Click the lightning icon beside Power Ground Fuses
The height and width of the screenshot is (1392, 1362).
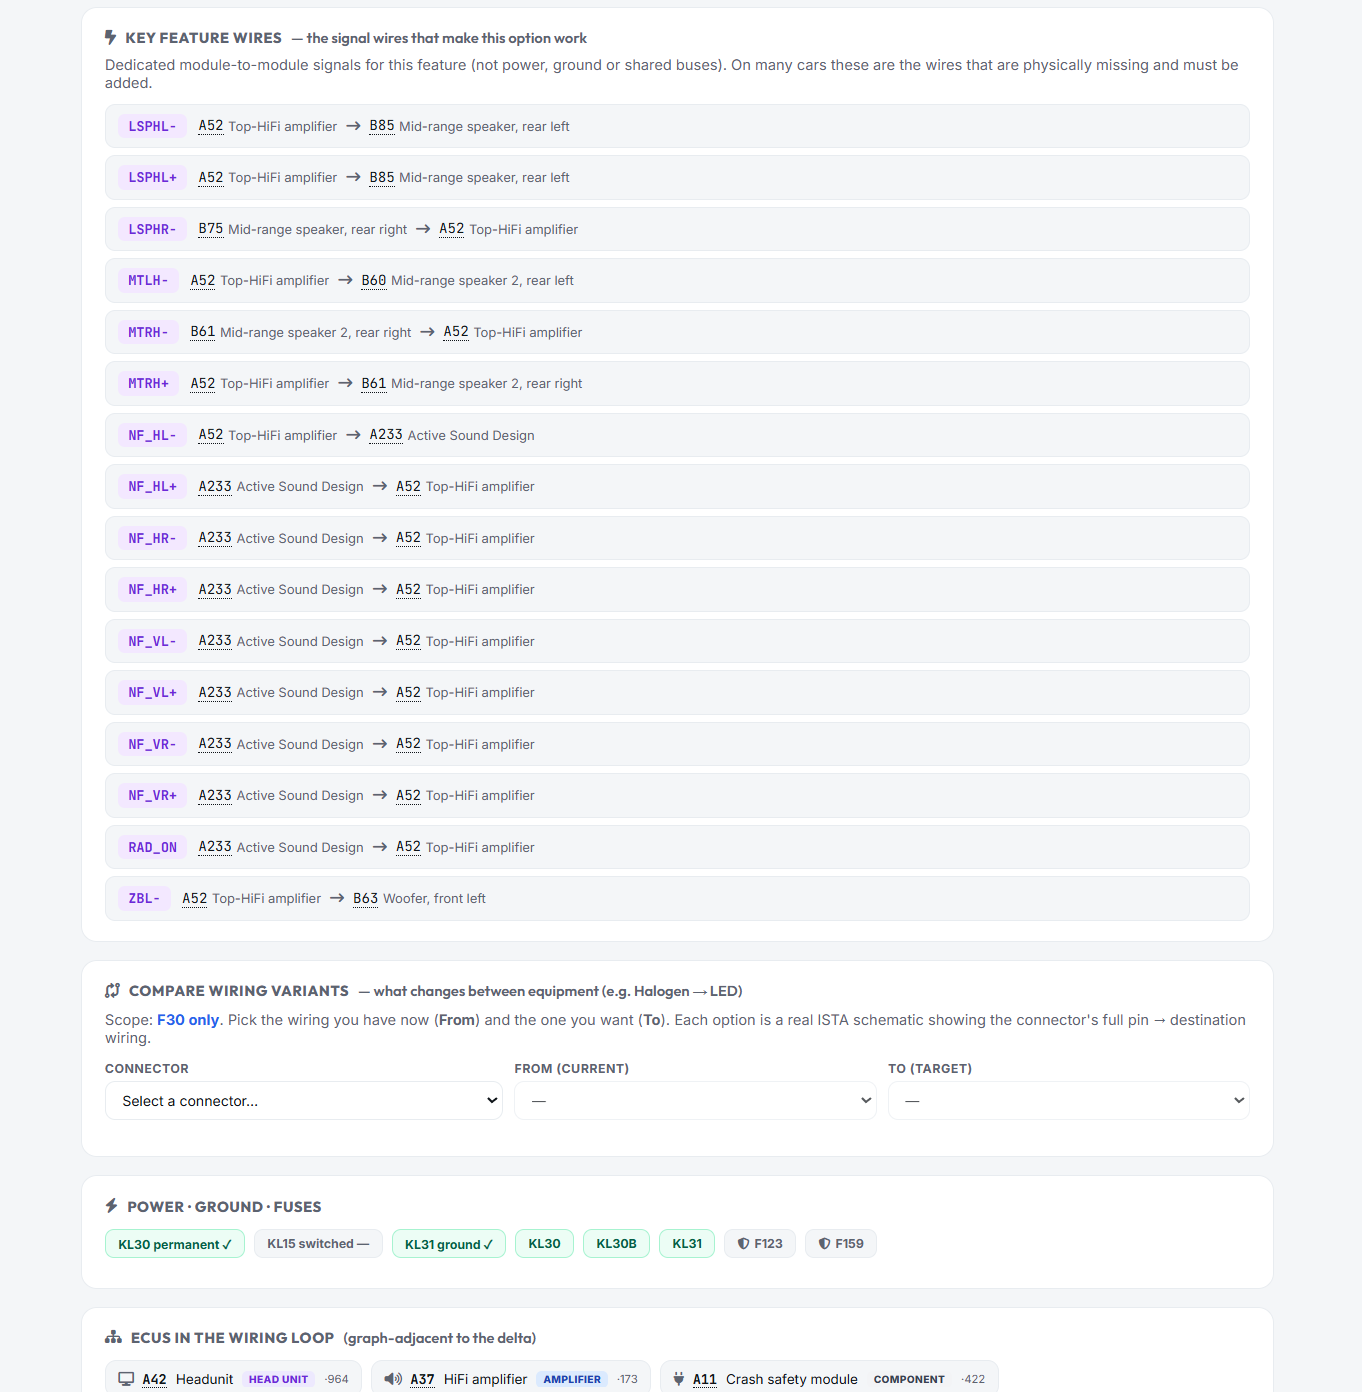(x=112, y=1206)
